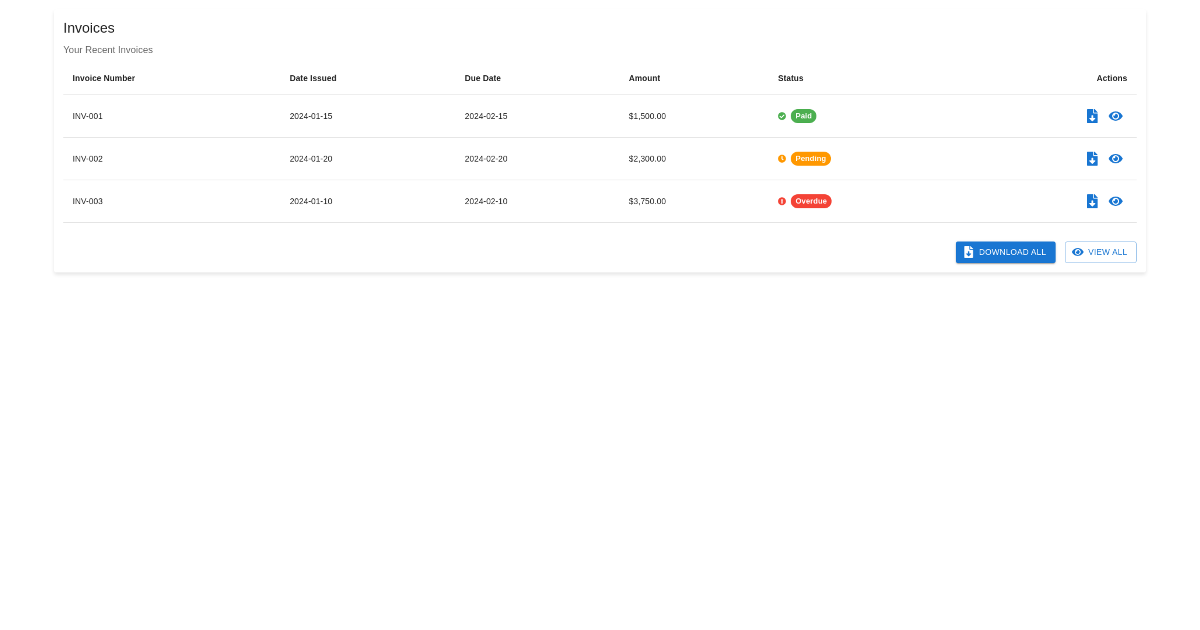Toggle the green check on the Paid status
Viewport: 1200px width, 630px height.
[x=781, y=116]
